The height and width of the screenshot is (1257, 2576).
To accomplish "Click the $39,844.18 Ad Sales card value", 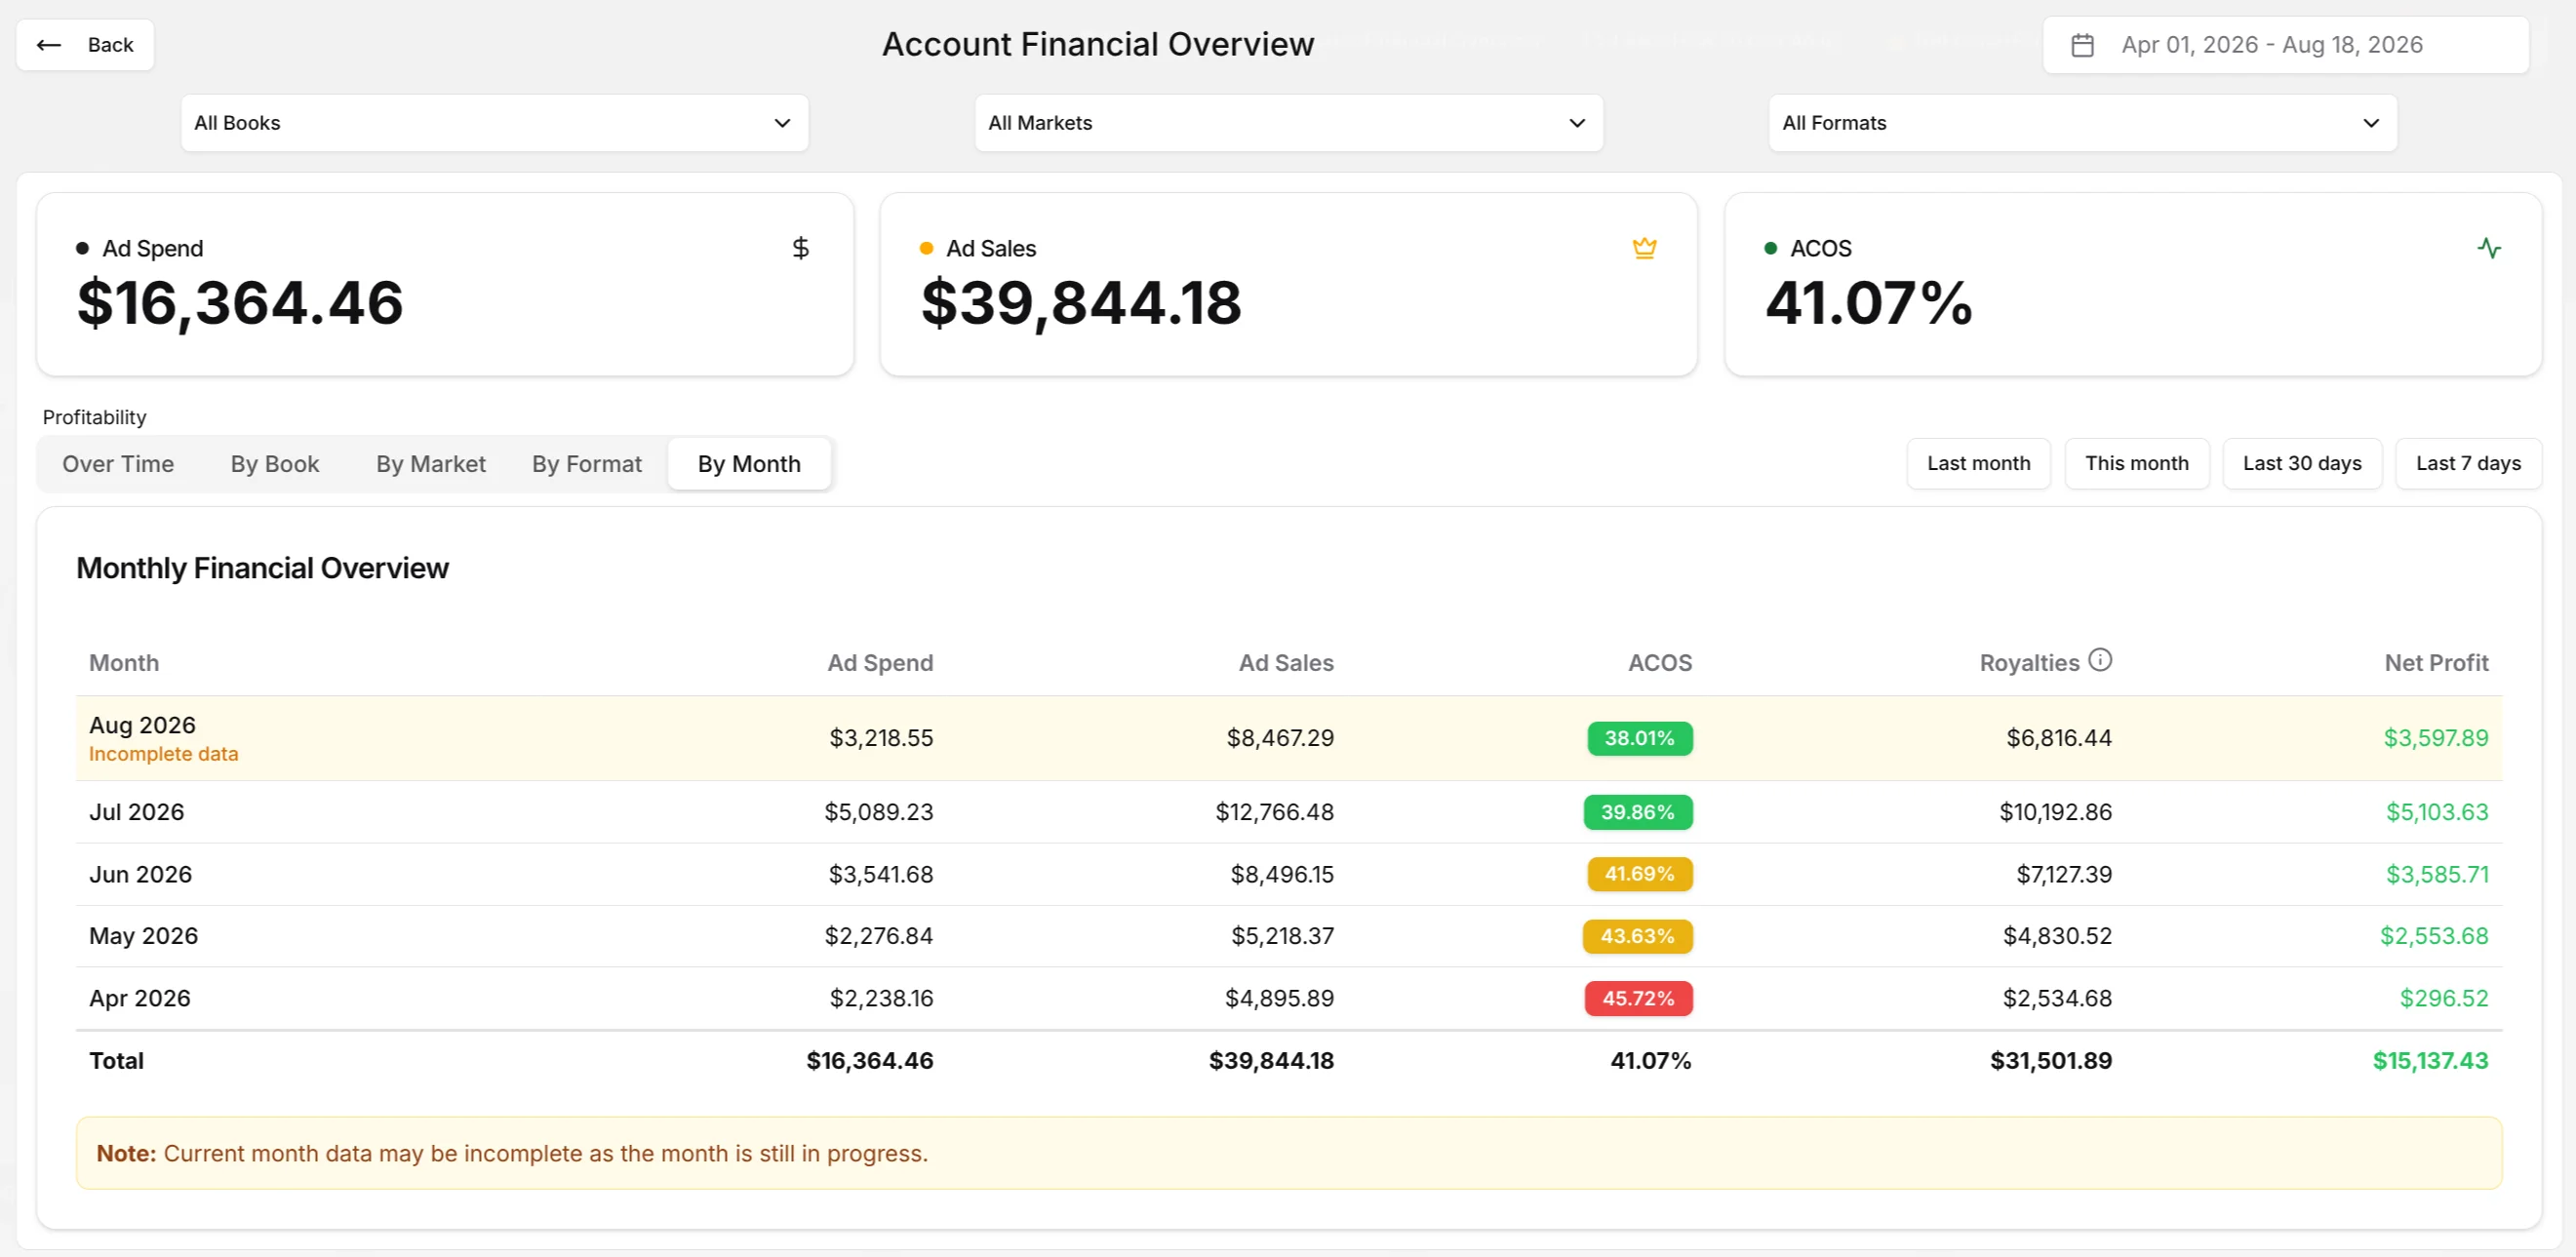I will 1081,303.
